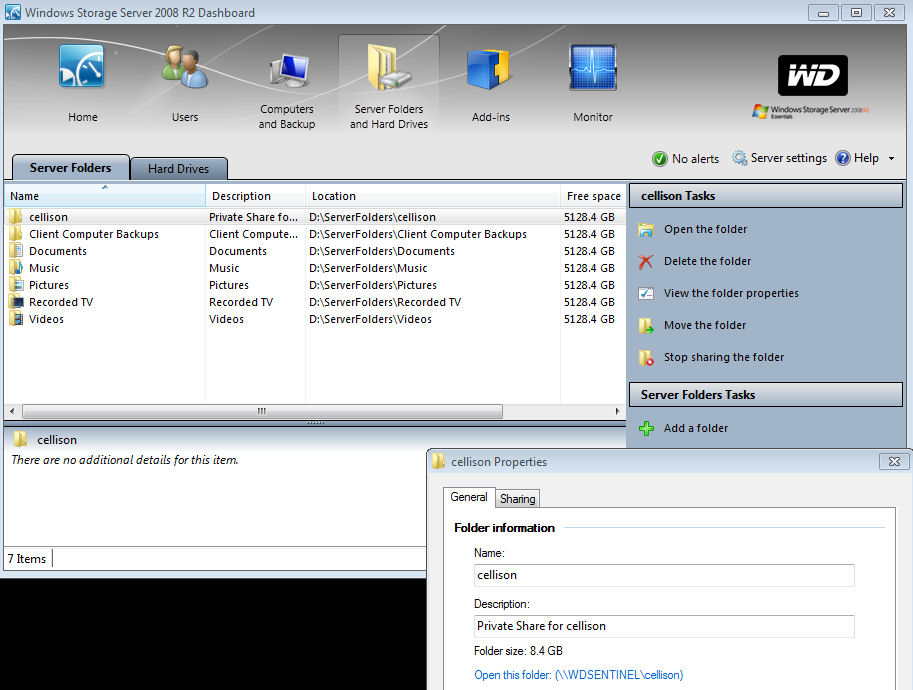Click the Open the folder task link
The width and height of the screenshot is (913, 690).
(705, 229)
